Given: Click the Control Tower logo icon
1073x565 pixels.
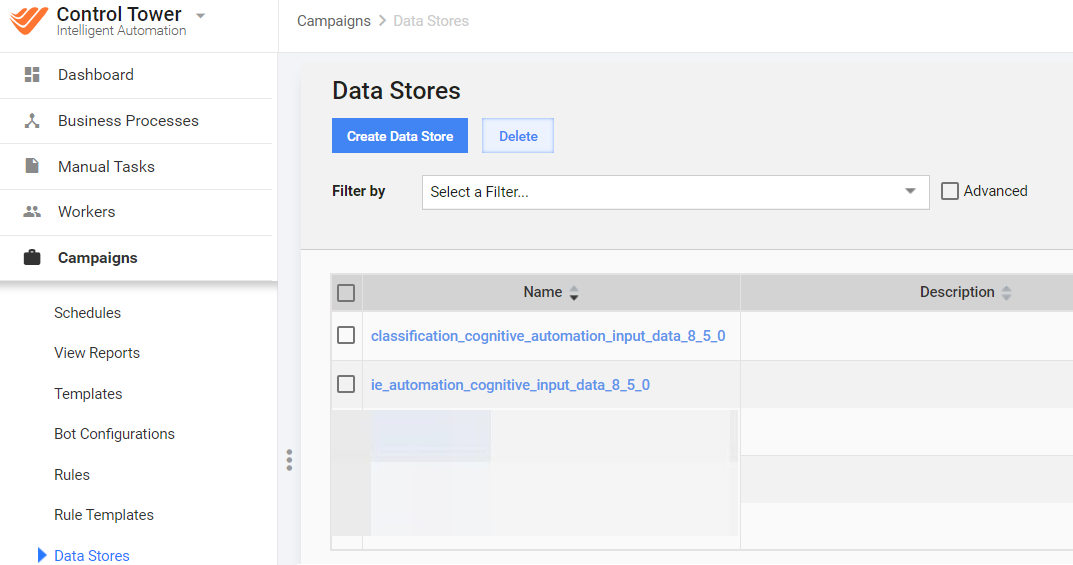Looking at the screenshot, I should pos(29,20).
